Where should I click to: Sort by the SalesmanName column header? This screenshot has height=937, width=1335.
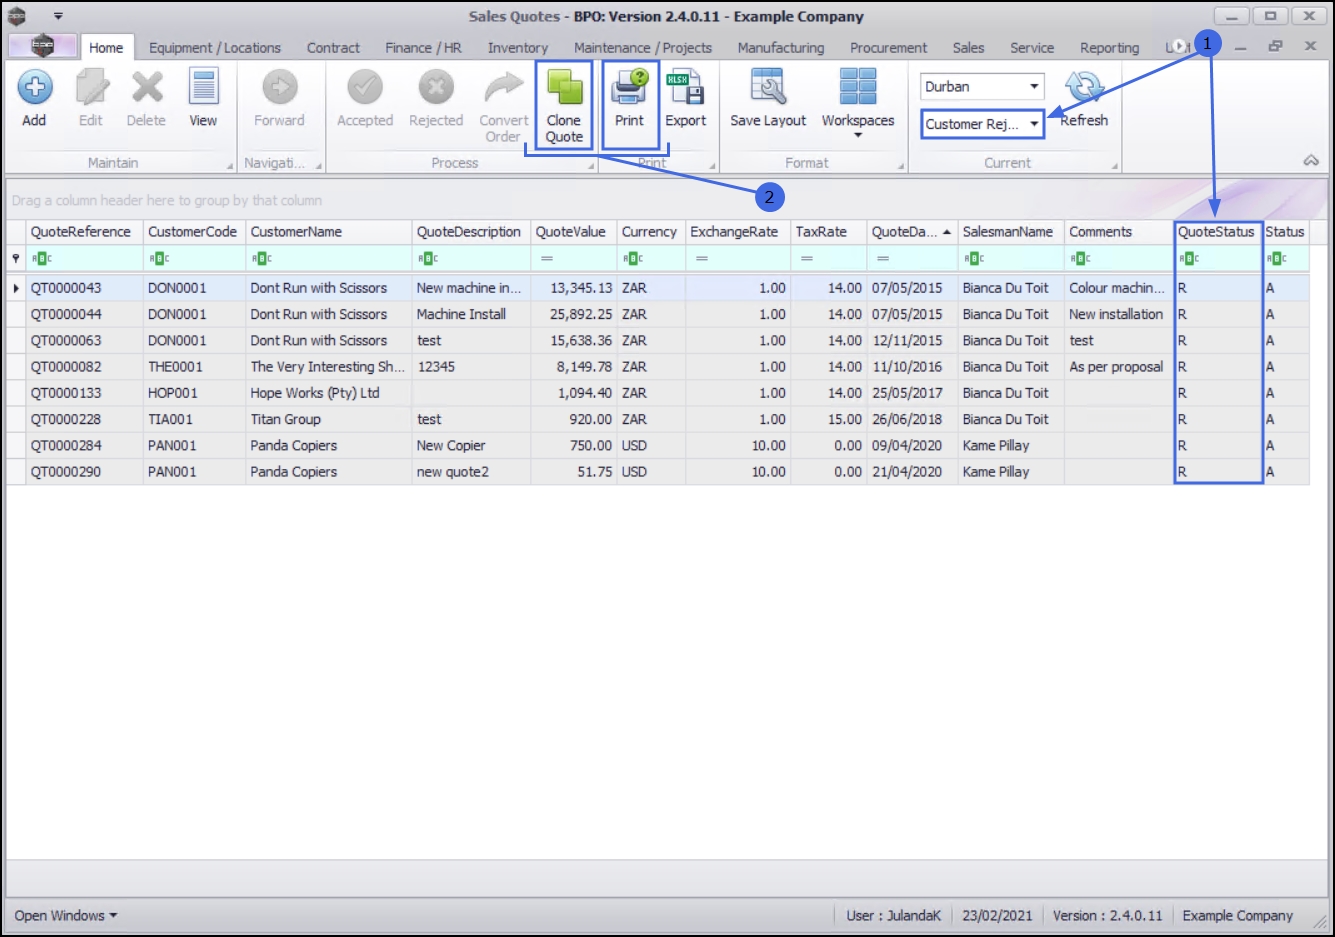point(1011,232)
